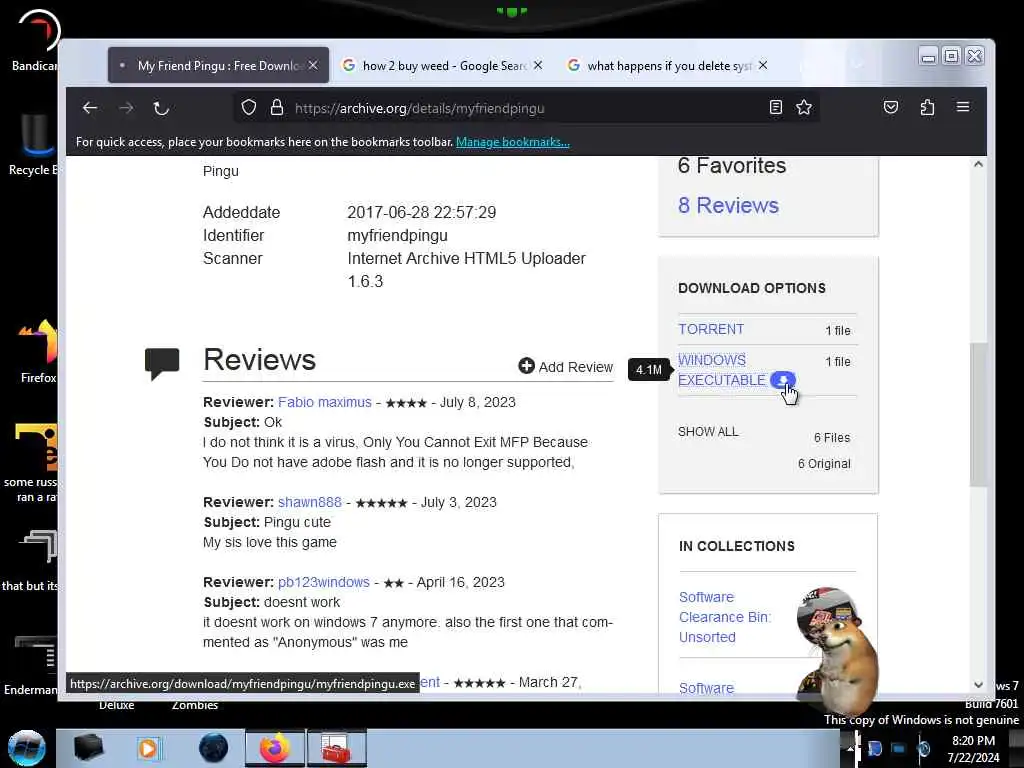This screenshot has height=768, width=1024.
Task: Click the 'that but its' desktop icon
Action: click(x=30, y=562)
